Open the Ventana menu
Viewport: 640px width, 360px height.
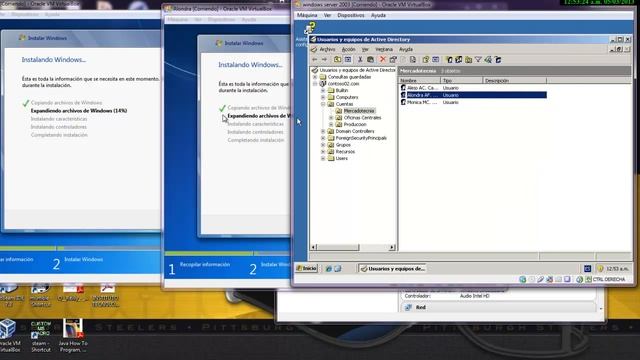384,49
